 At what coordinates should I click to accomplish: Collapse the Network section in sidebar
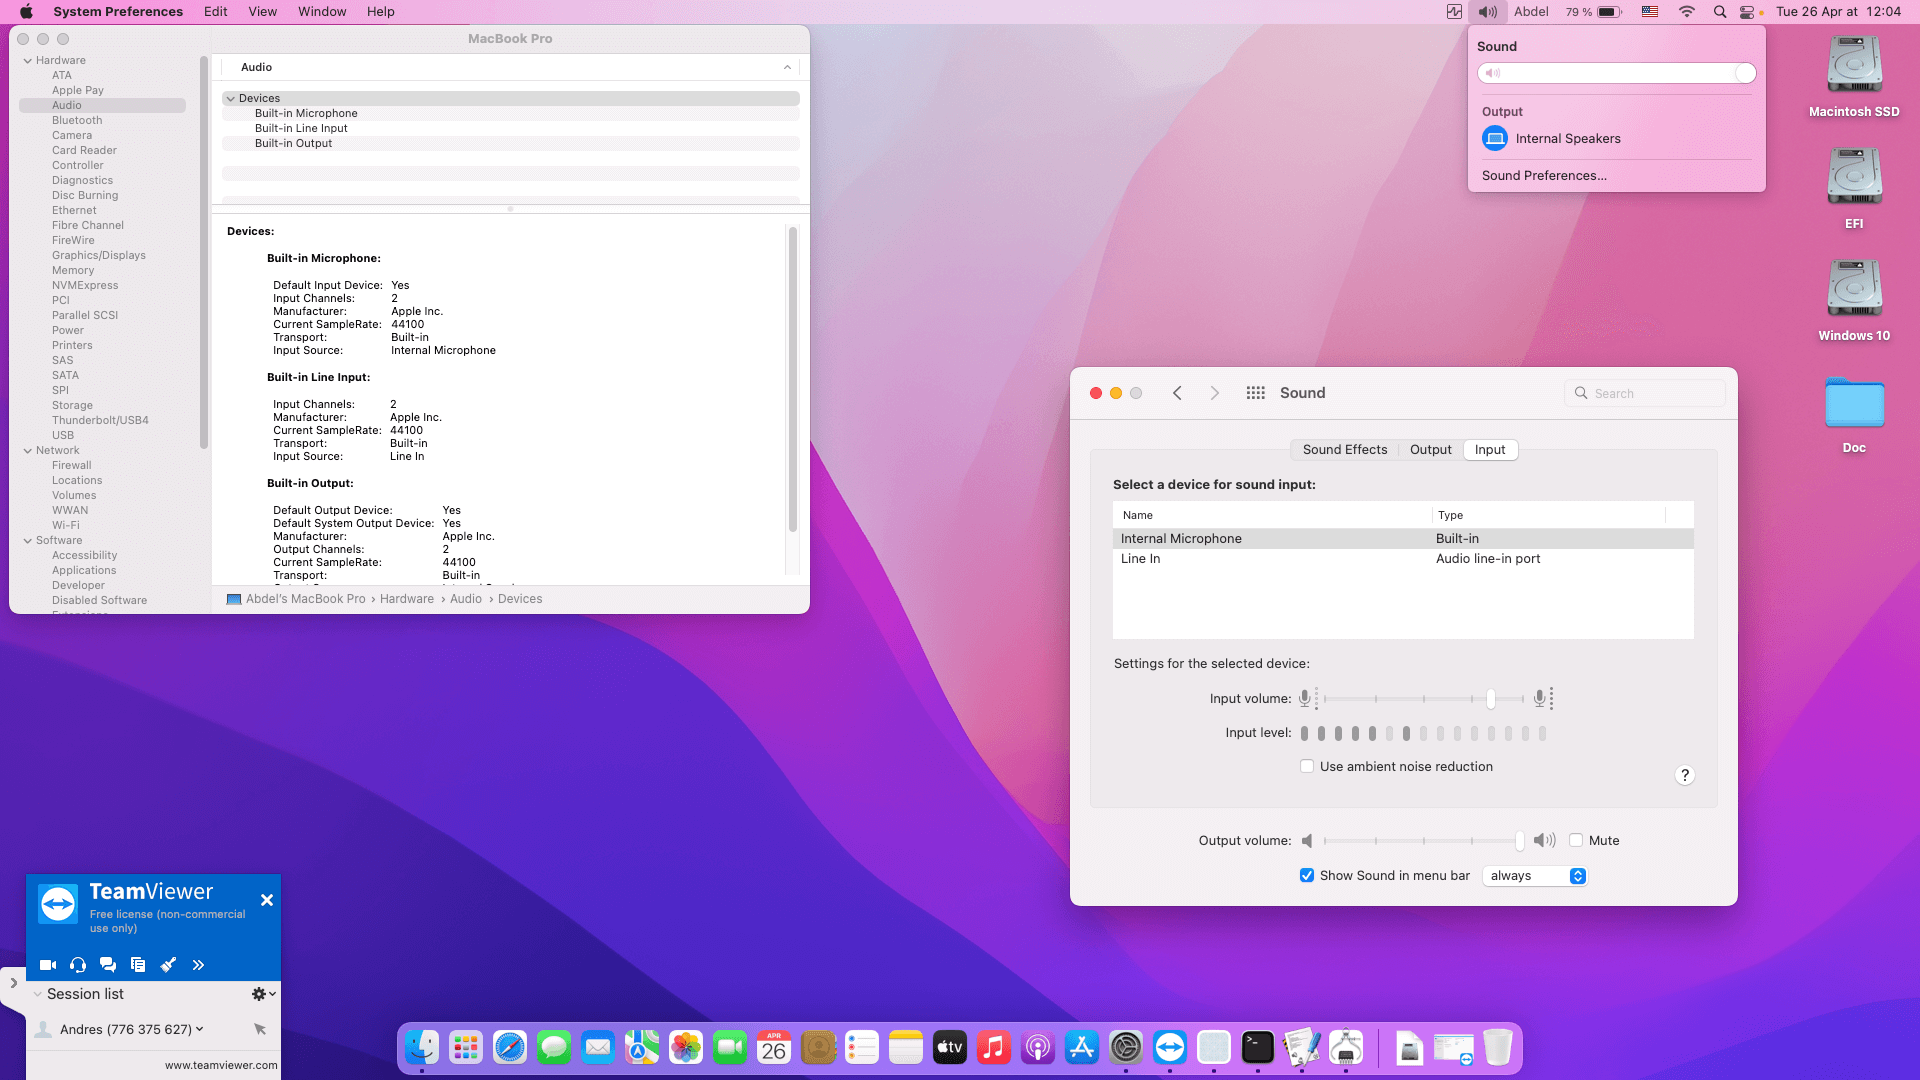[x=28, y=451]
